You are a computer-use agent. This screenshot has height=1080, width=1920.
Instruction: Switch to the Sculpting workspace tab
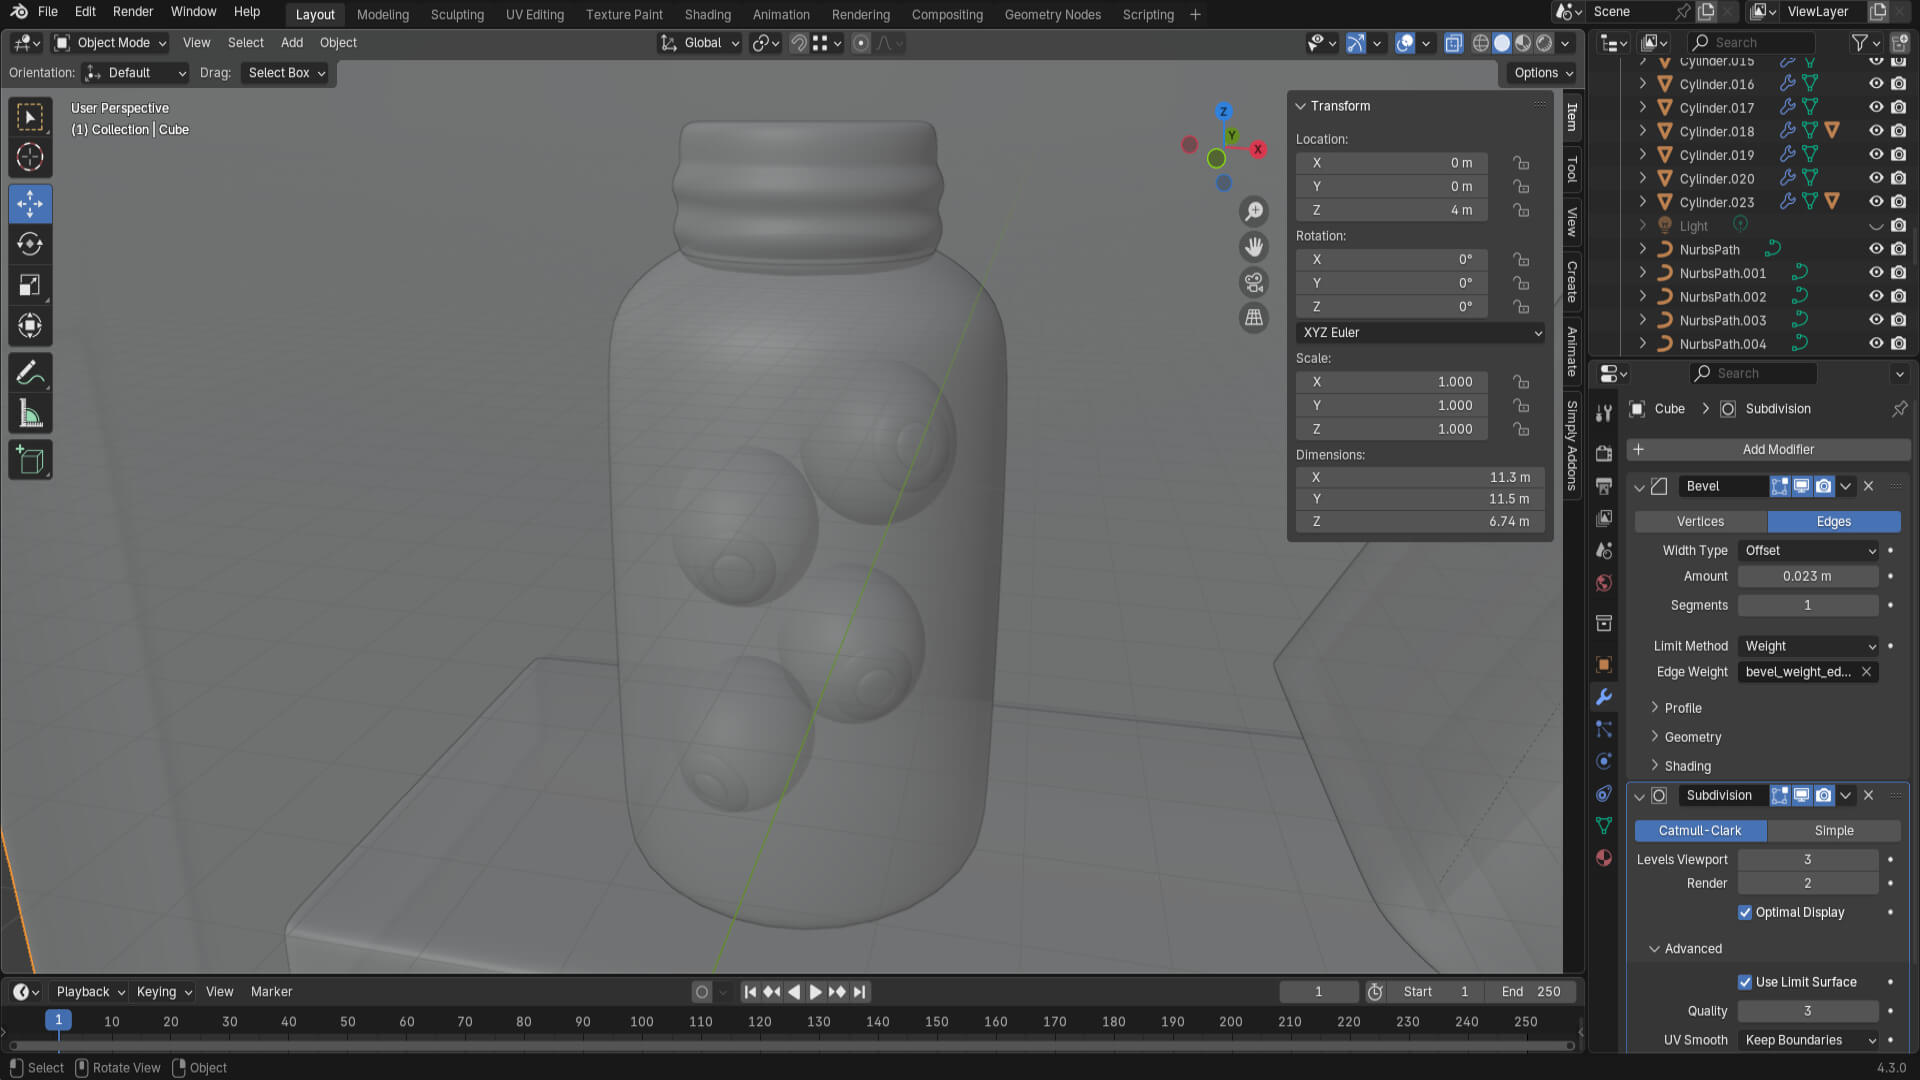pos(457,14)
